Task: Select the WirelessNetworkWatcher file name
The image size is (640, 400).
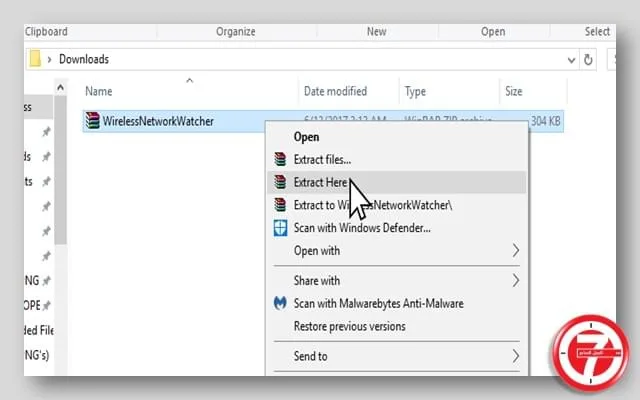Action: coord(158,121)
